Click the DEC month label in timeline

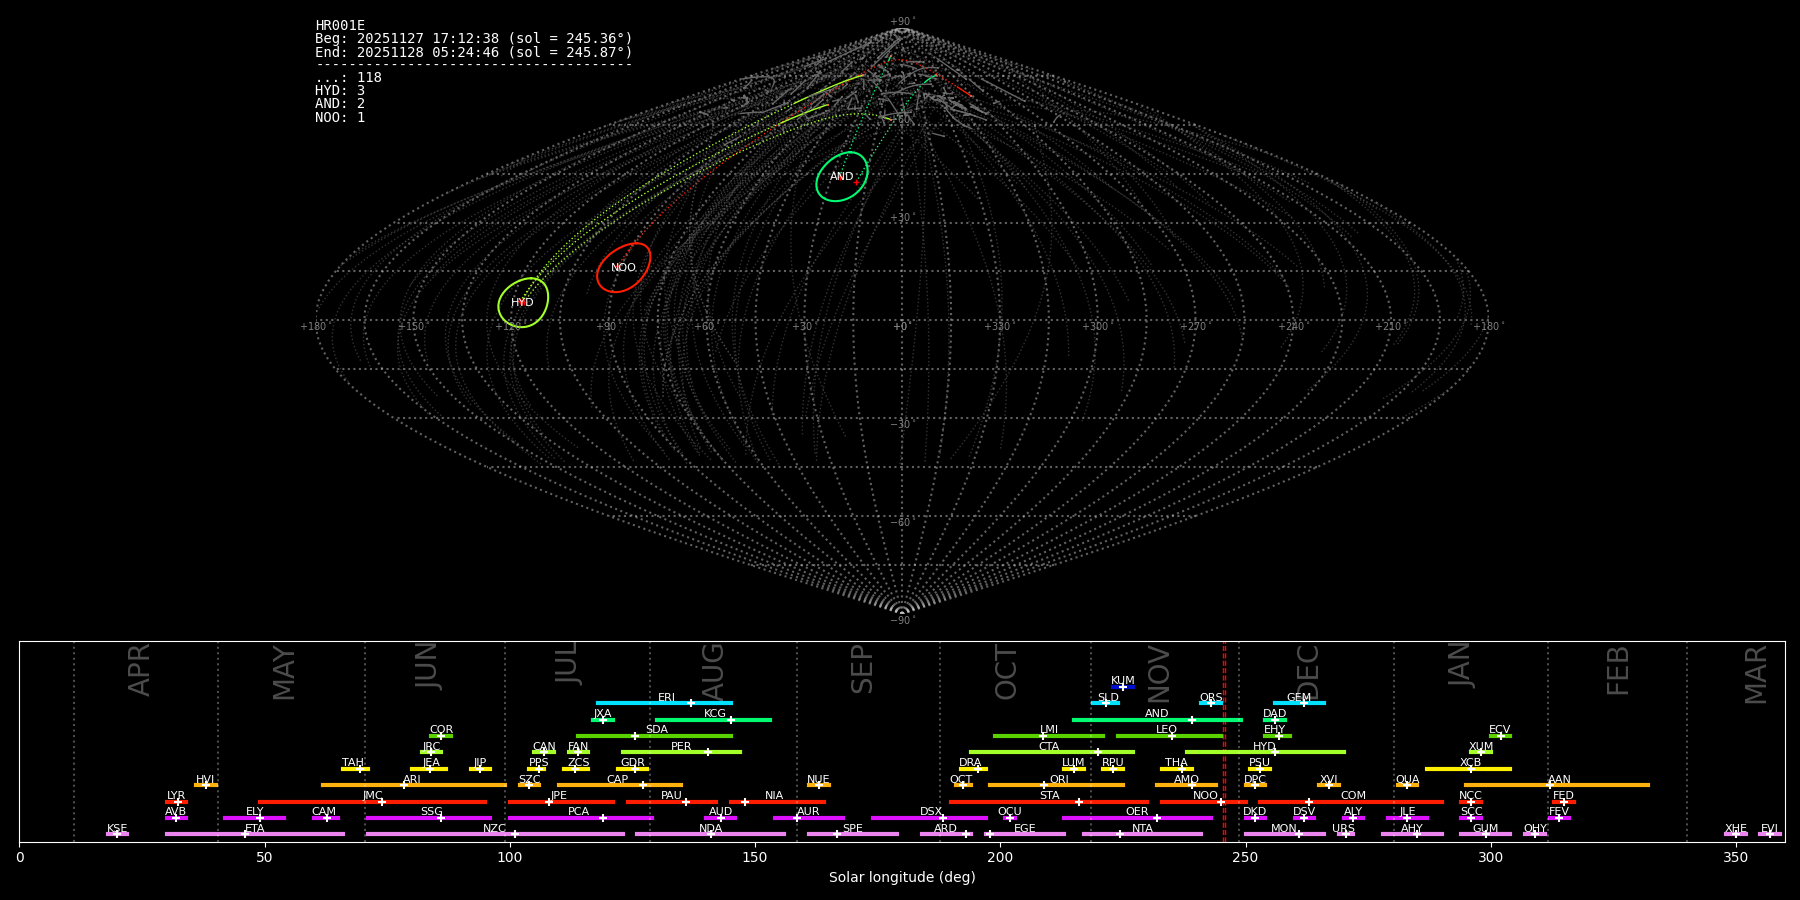1308,670
